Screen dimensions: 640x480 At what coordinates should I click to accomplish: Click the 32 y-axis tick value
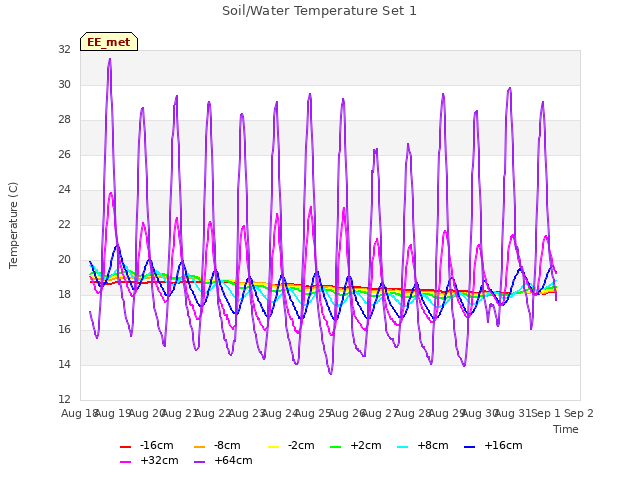(x=64, y=49)
